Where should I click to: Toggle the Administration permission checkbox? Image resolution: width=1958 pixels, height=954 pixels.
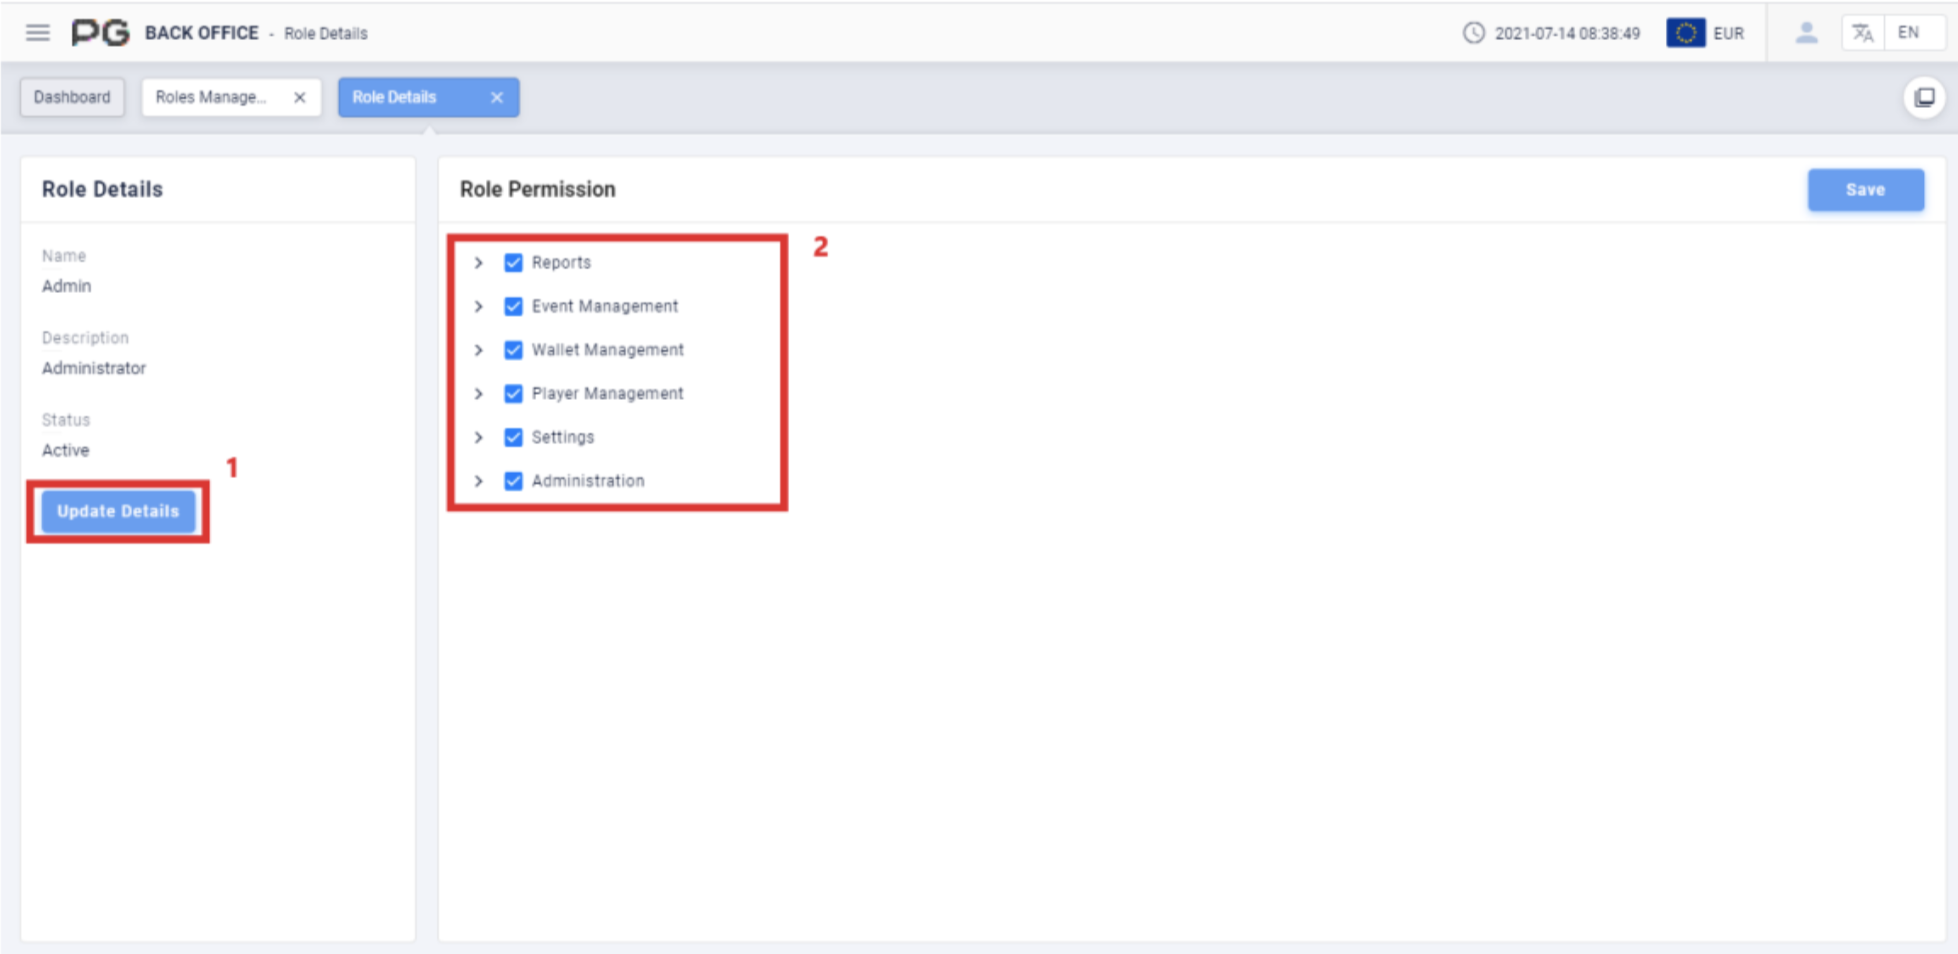tap(513, 481)
